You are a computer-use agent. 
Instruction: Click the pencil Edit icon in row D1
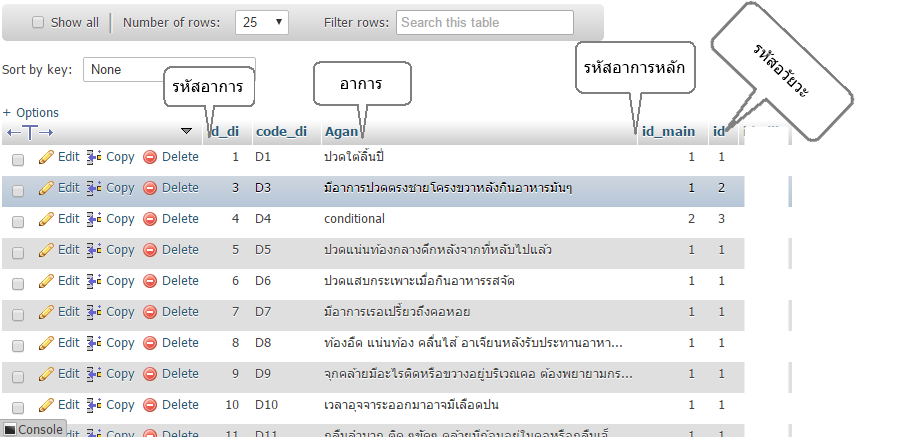46,157
